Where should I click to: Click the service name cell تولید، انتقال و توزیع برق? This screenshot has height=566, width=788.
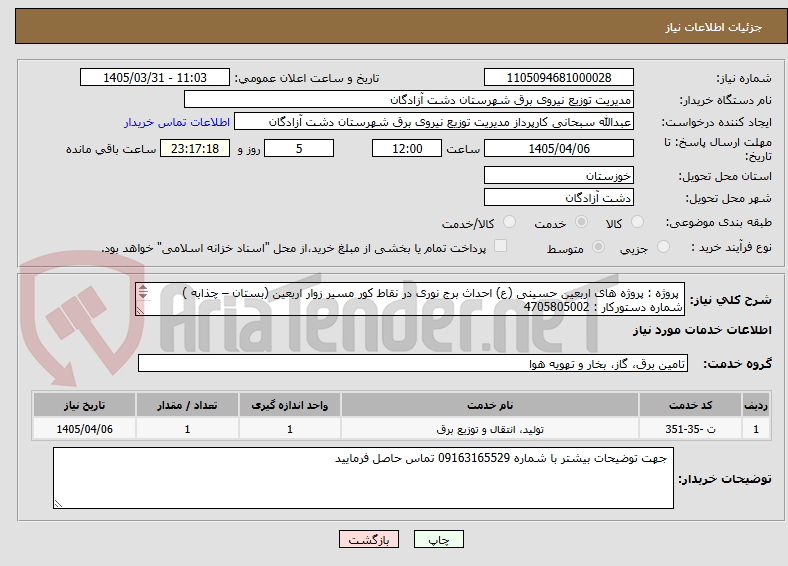[x=490, y=429]
